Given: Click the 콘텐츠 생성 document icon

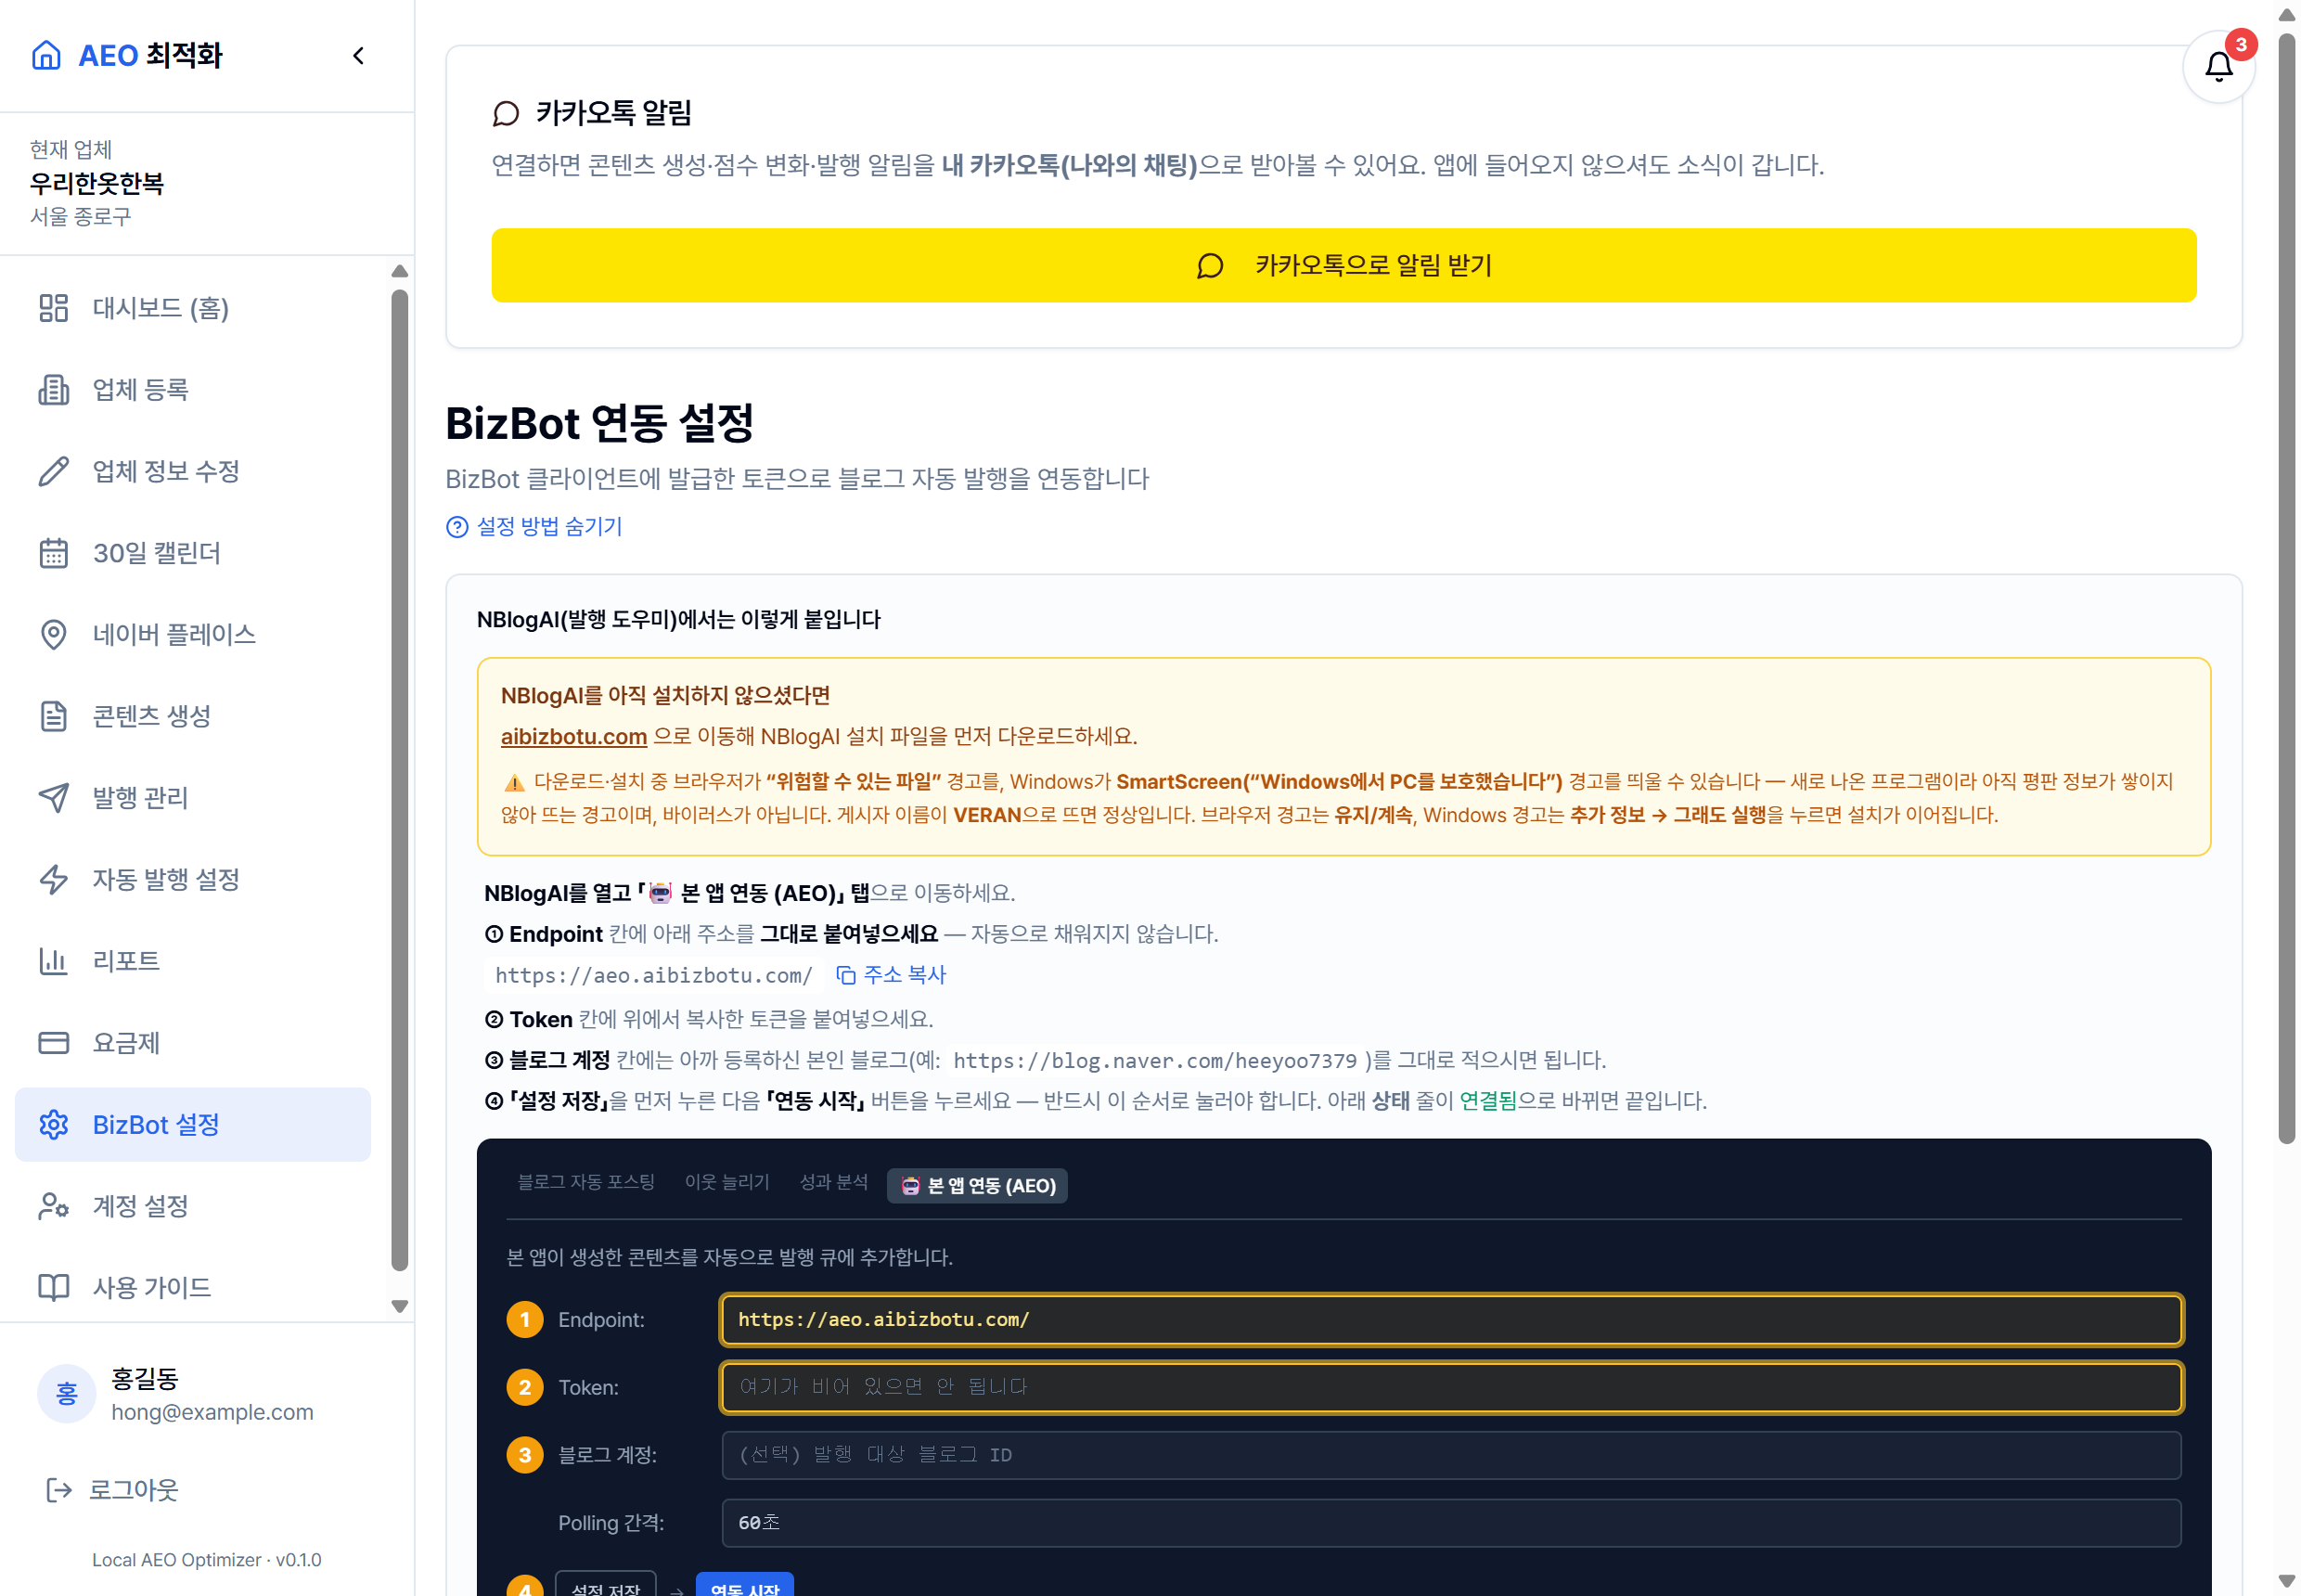Looking at the screenshot, I should (54, 716).
